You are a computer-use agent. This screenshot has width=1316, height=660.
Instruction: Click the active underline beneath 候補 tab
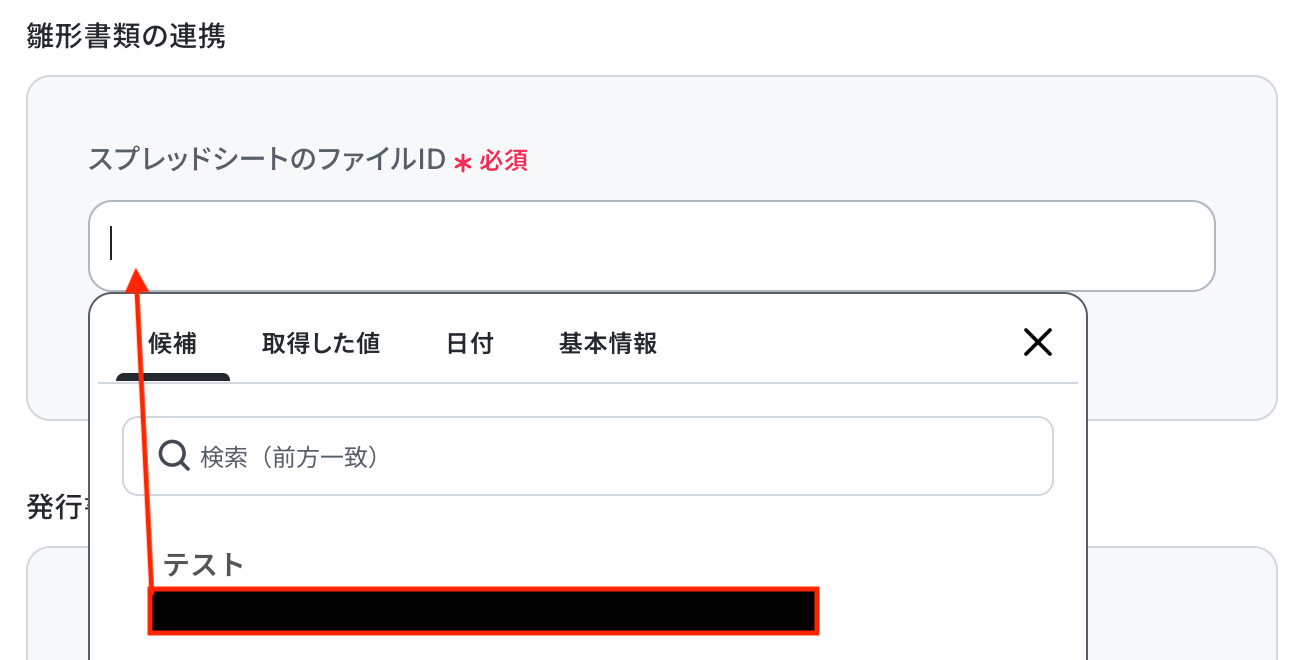point(173,377)
